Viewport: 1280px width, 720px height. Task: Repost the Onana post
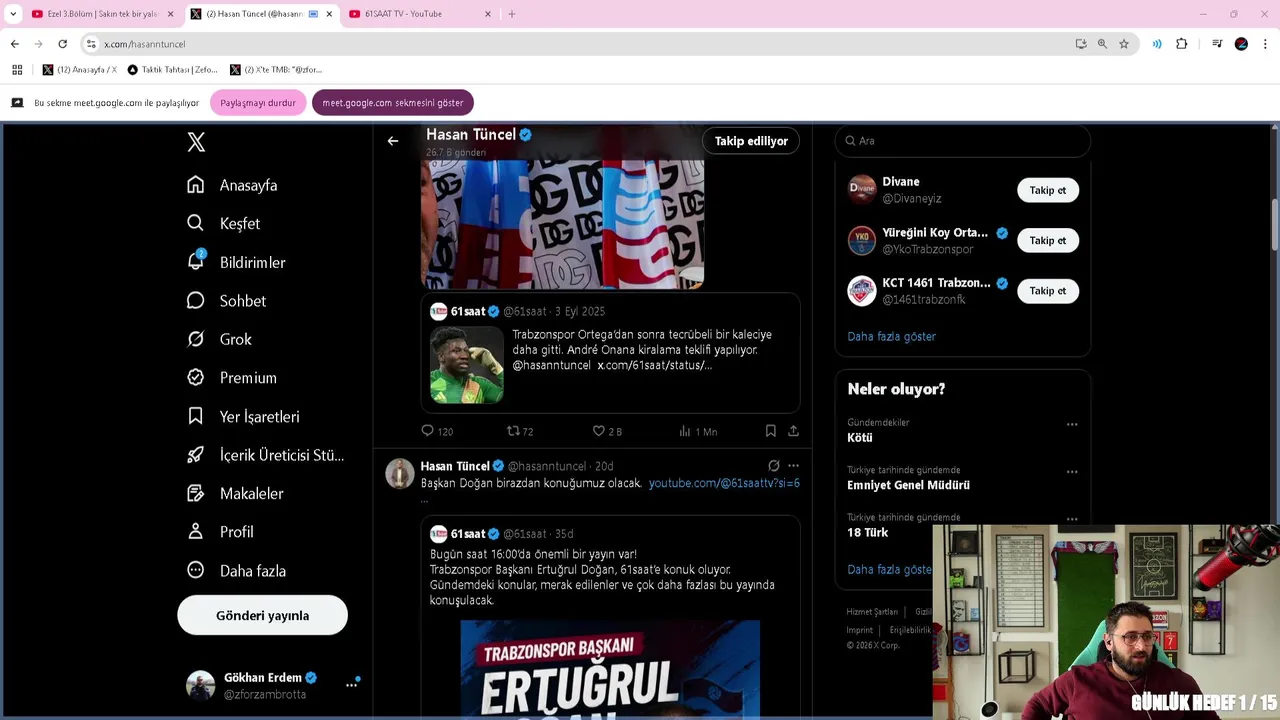tap(520, 431)
